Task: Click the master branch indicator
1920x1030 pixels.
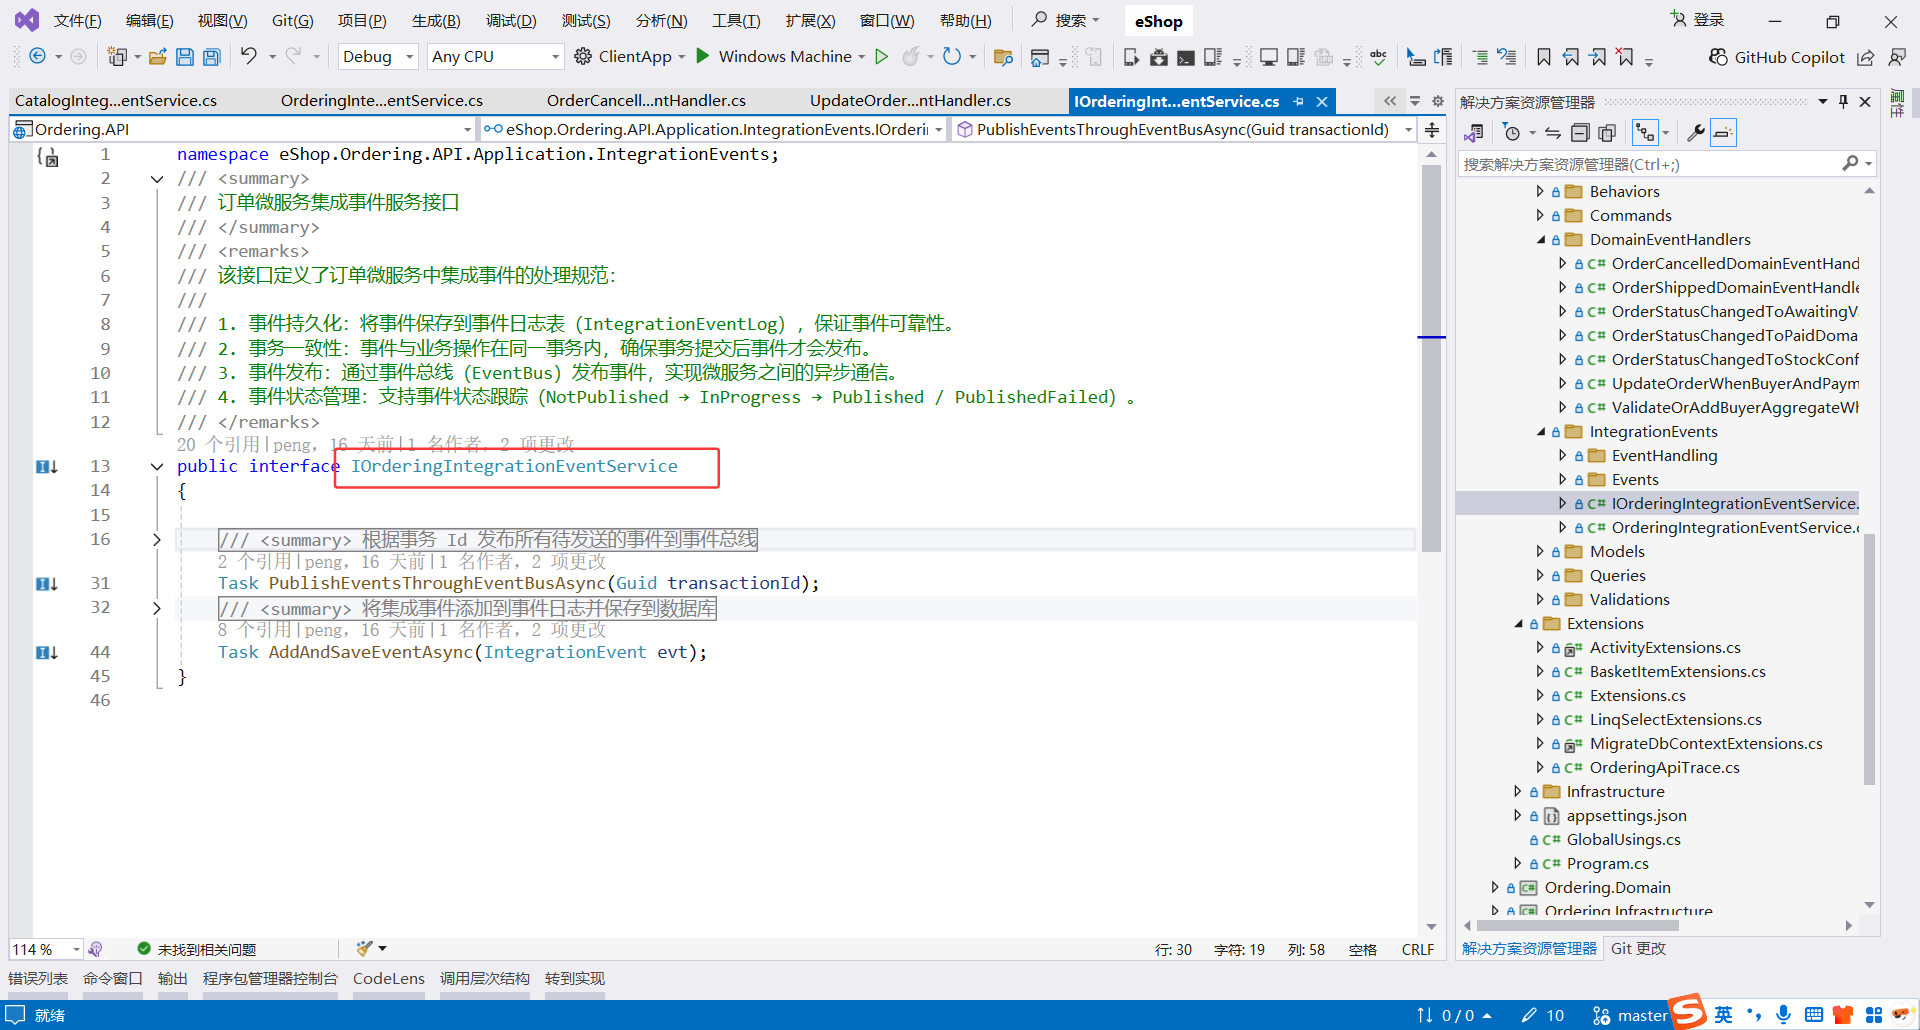Action: click(1630, 1015)
